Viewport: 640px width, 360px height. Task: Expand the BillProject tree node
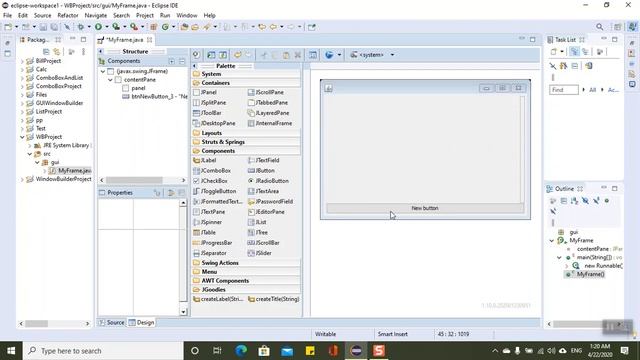(x=22, y=61)
